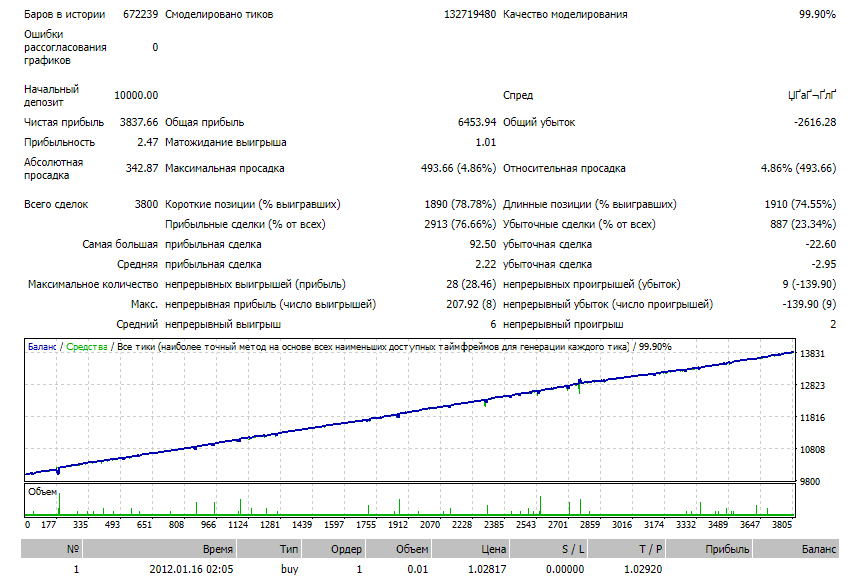Image resolution: width=852 pixels, height=576 pixels.
Task: Click the consecutive losses value 9 (-139.90)
Action: click(x=810, y=284)
